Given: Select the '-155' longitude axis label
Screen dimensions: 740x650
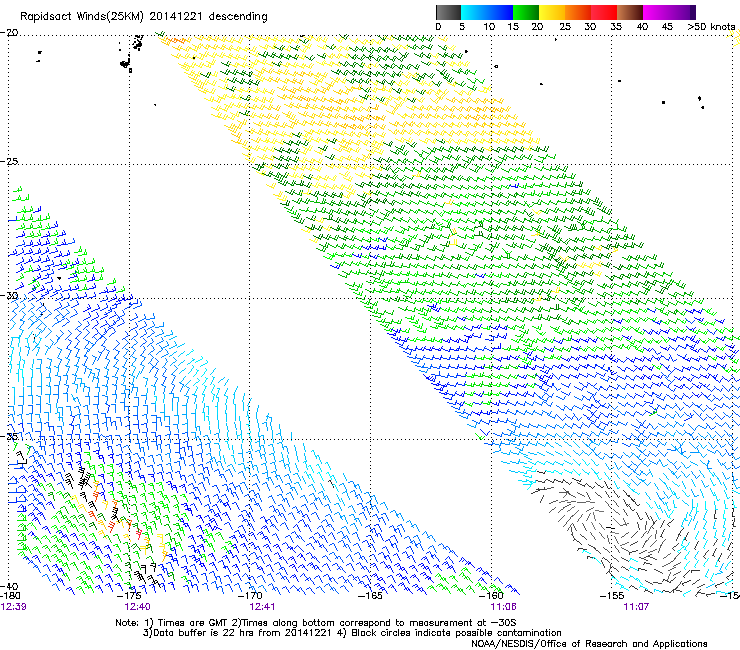Looking at the screenshot, I should tap(612, 596).
